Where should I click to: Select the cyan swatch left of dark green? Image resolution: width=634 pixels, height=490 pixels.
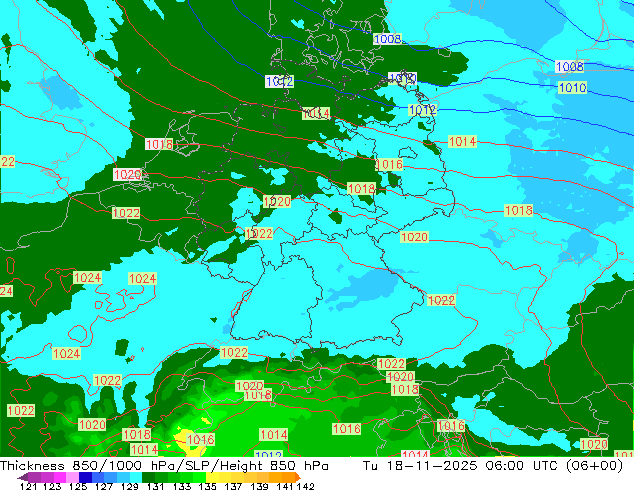[135, 477]
